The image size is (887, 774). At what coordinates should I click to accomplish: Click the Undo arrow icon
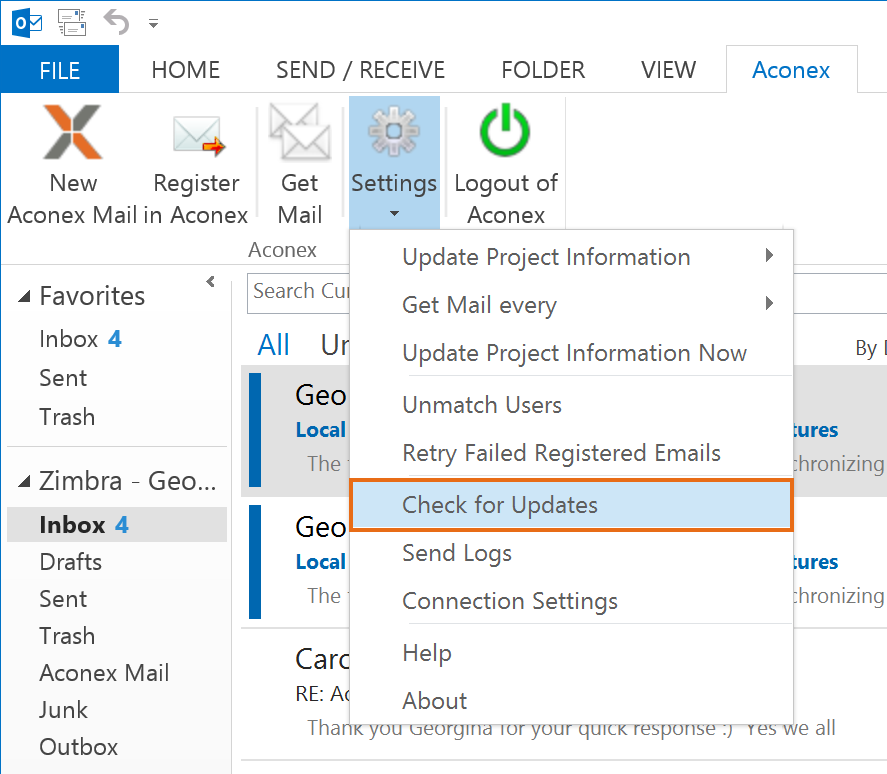[117, 22]
